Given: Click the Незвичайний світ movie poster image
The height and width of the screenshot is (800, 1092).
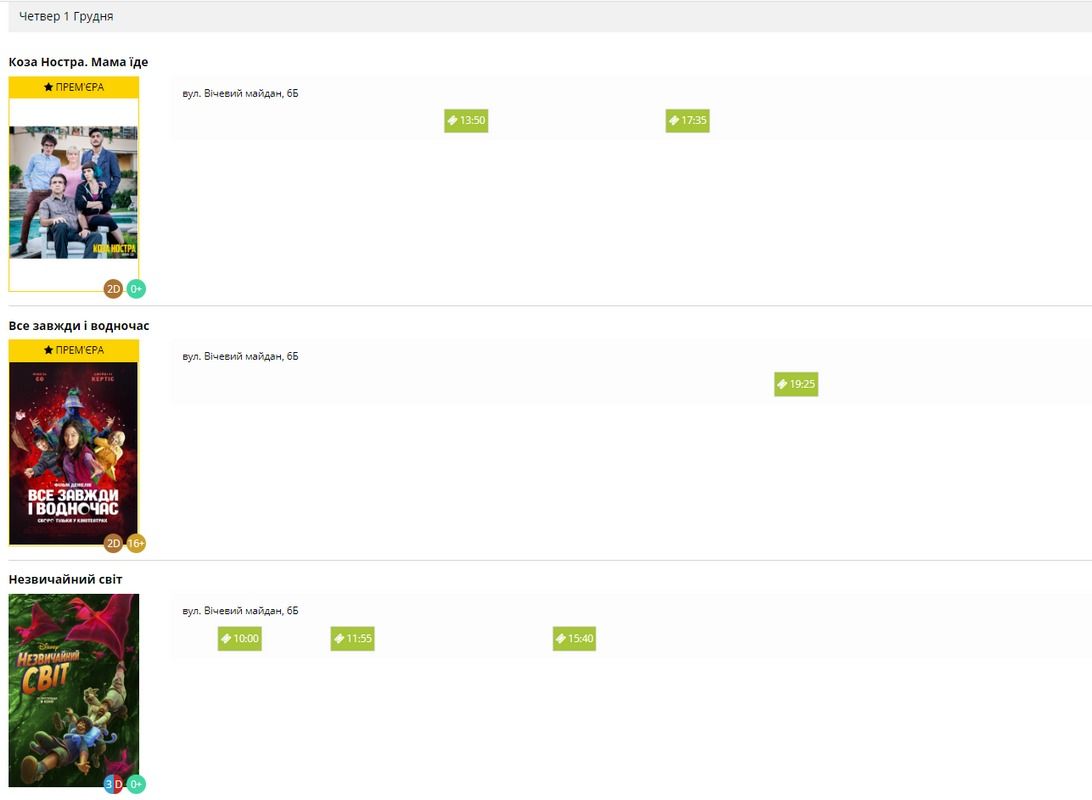Looking at the screenshot, I should tap(73, 688).
